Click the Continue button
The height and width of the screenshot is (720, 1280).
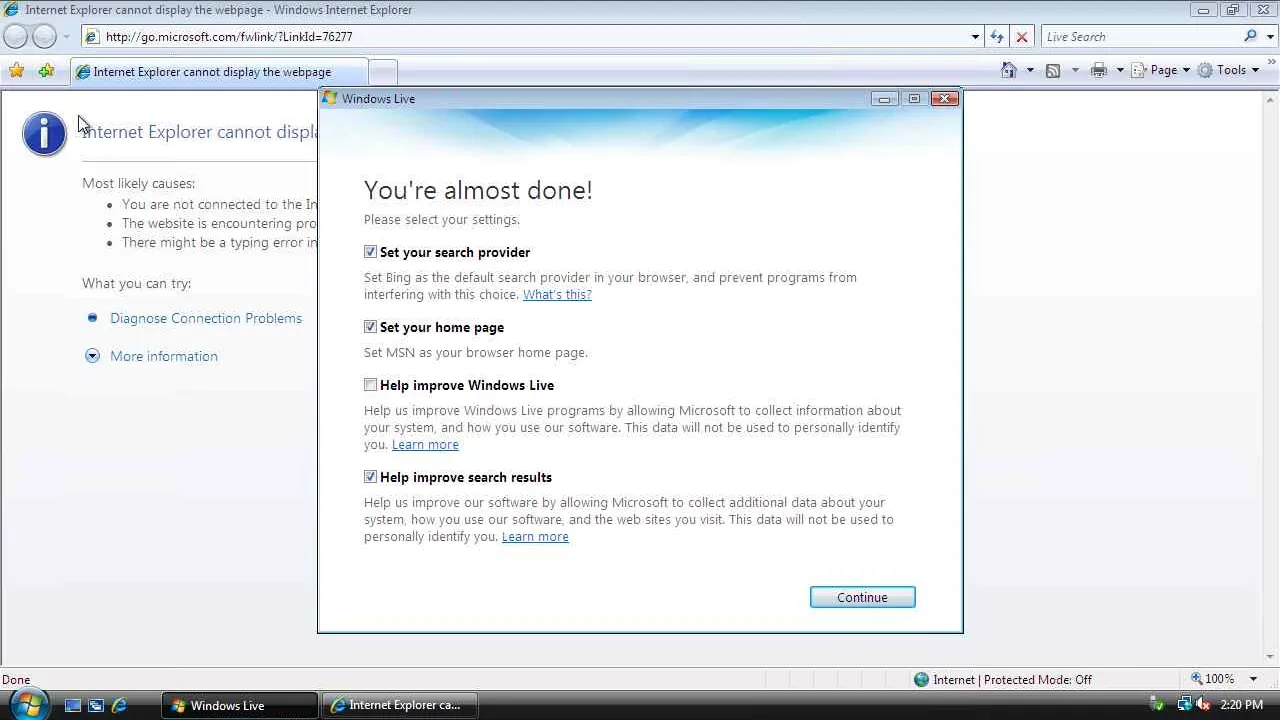[862, 597]
